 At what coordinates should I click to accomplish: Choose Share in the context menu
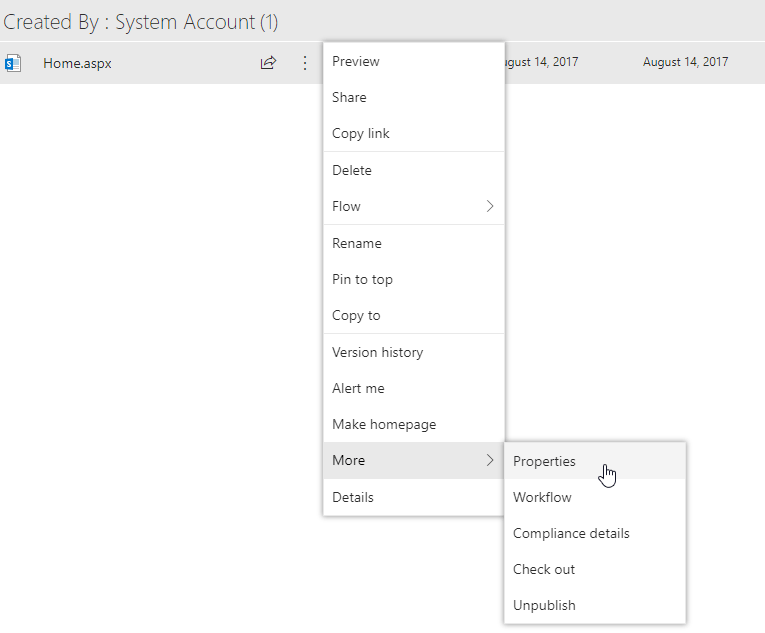(349, 98)
